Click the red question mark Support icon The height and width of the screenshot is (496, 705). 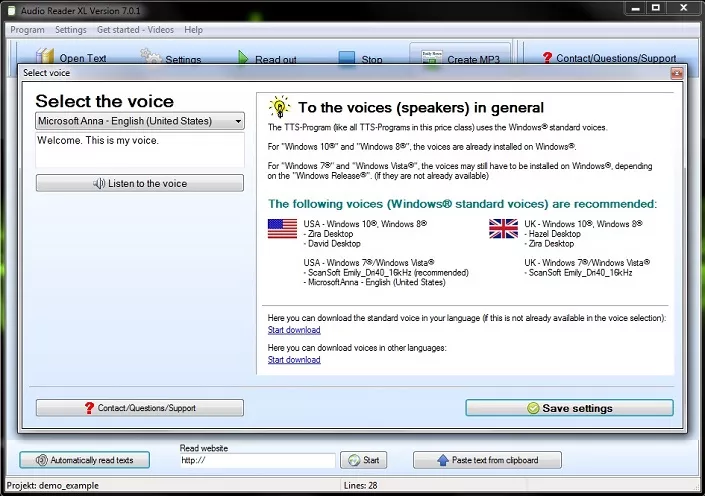click(547, 58)
